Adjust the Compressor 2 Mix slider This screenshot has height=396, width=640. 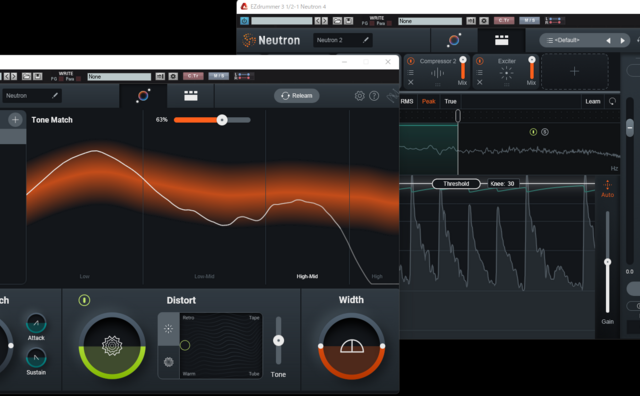click(463, 69)
